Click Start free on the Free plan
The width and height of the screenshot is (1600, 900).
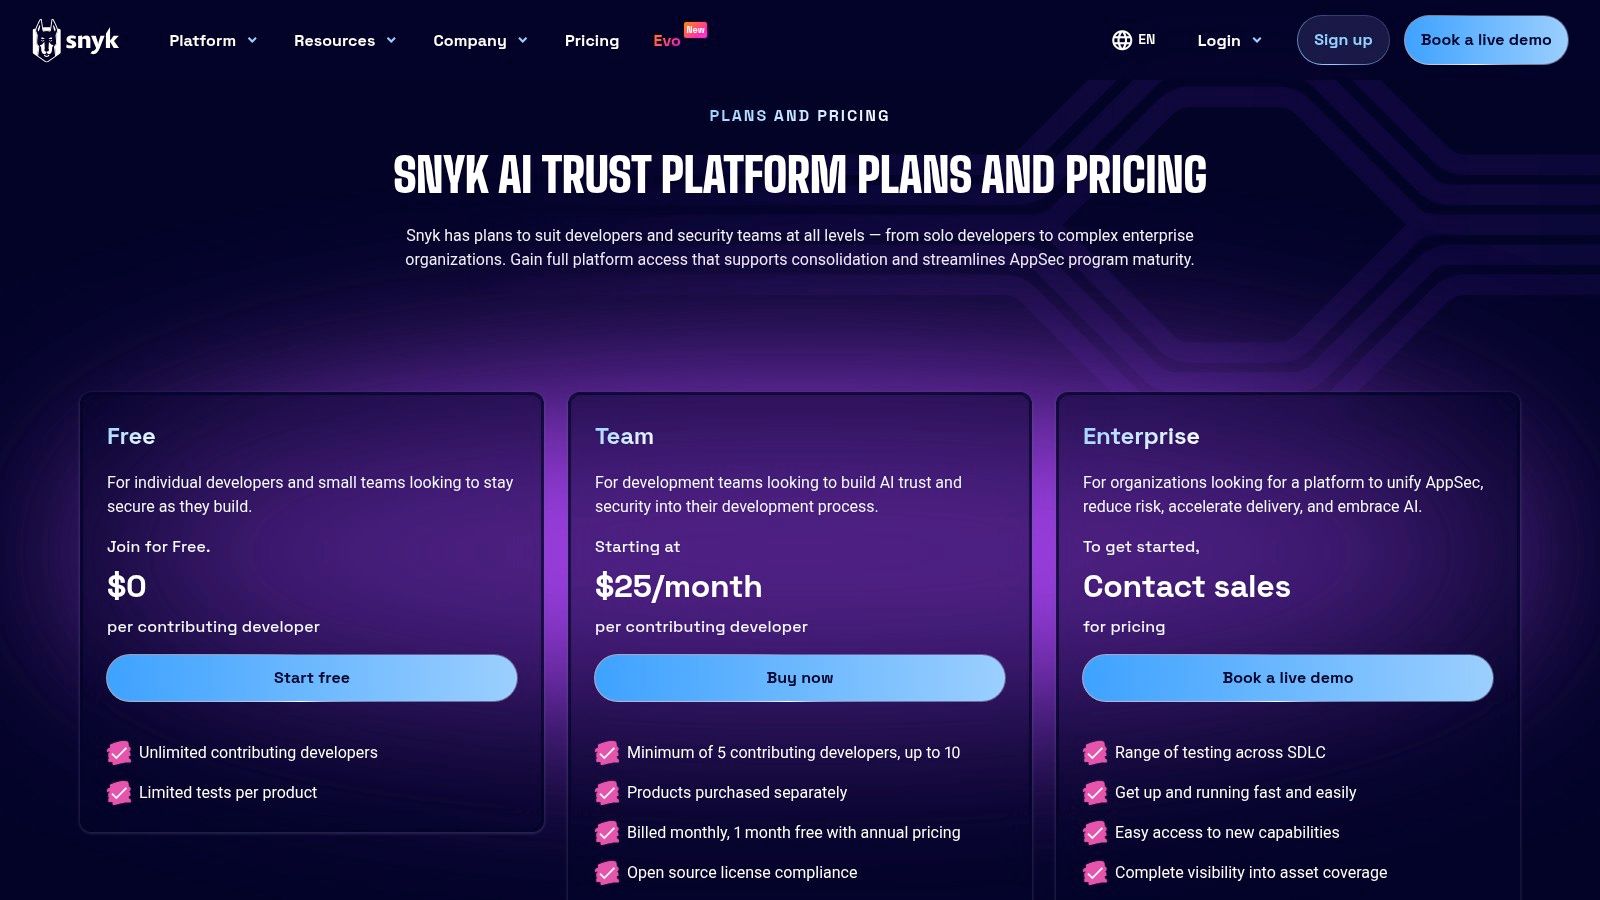[311, 677]
